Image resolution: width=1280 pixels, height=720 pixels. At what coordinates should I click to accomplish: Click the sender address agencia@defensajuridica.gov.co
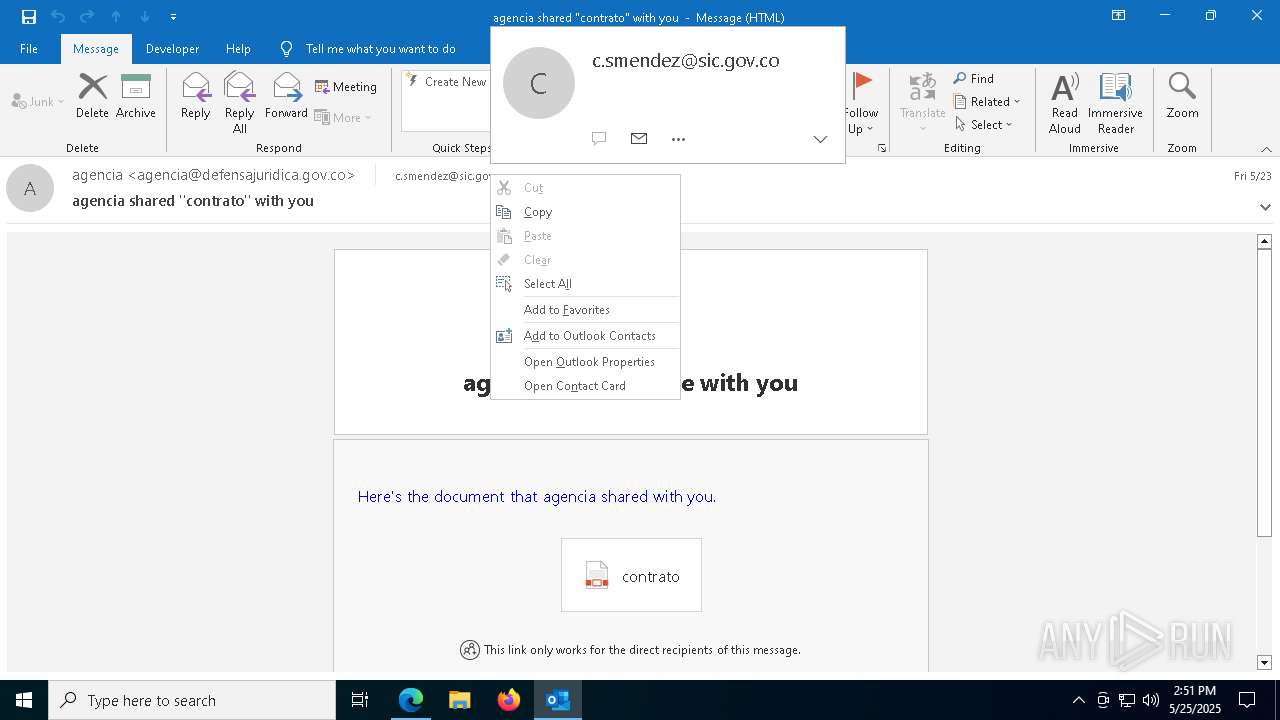[x=241, y=175]
